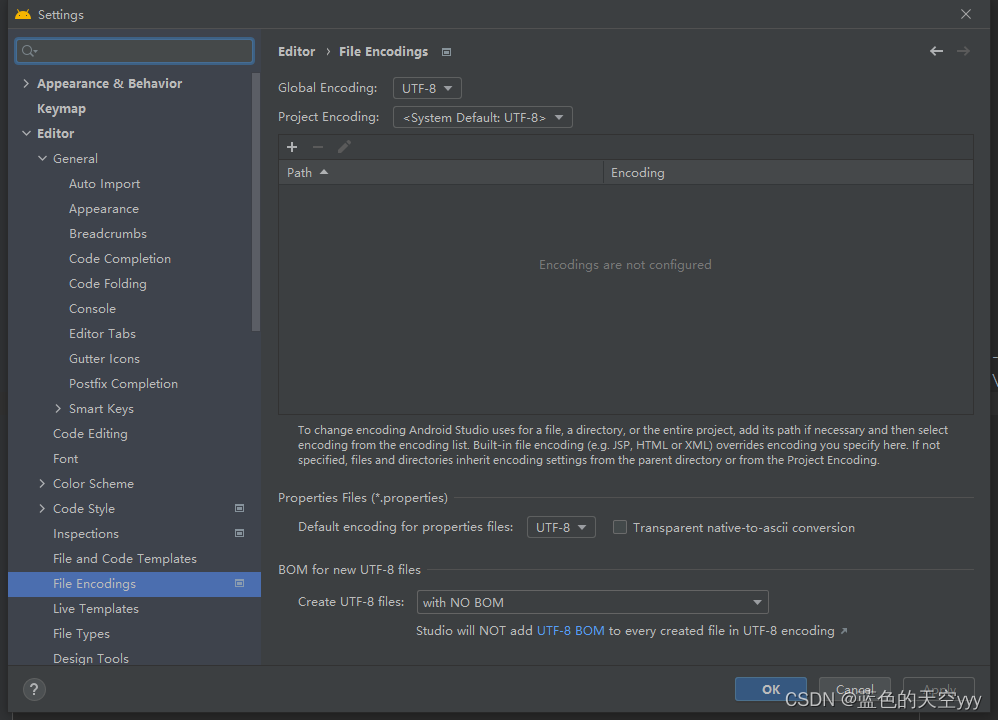
Task: Click the screen icon next to File Encodings
Action: tap(239, 583)
